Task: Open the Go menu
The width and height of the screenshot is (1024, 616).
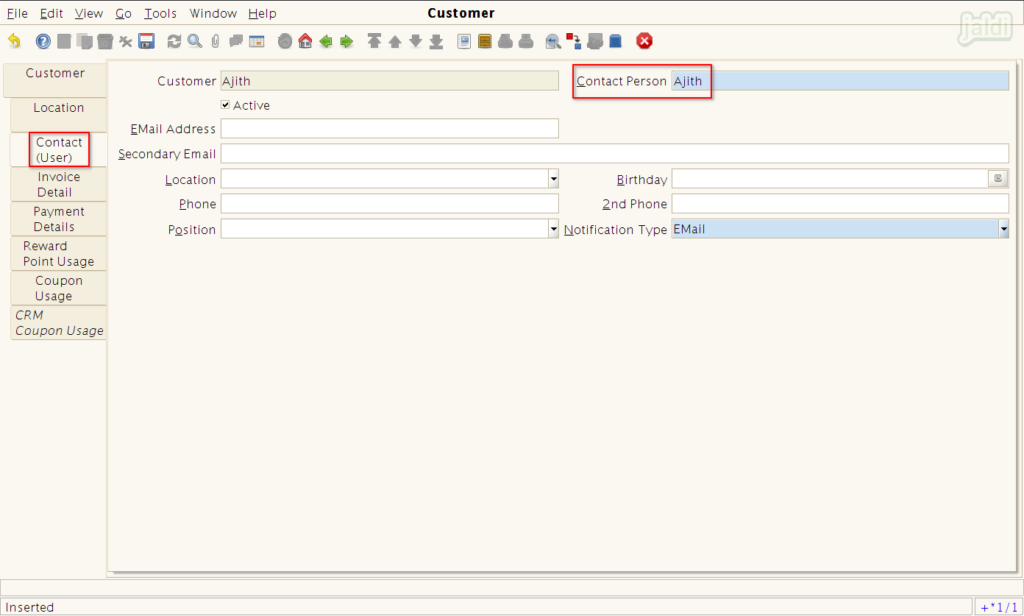Action: click(x=123, y=13)
